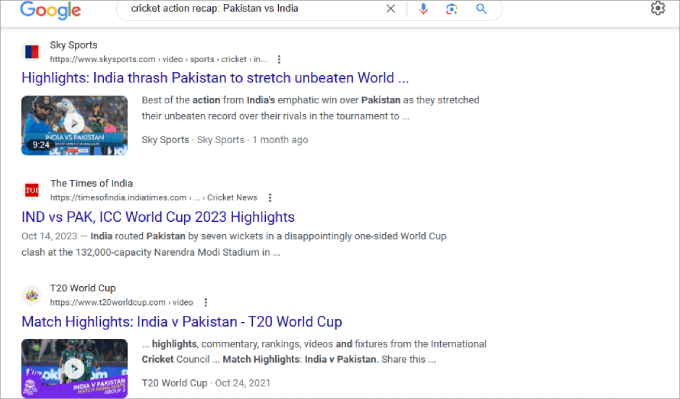Image resolution: width=680 pixels, height=399 pixels.
Task: Open more options for Sky Sports result
Action: click(279, 59)
